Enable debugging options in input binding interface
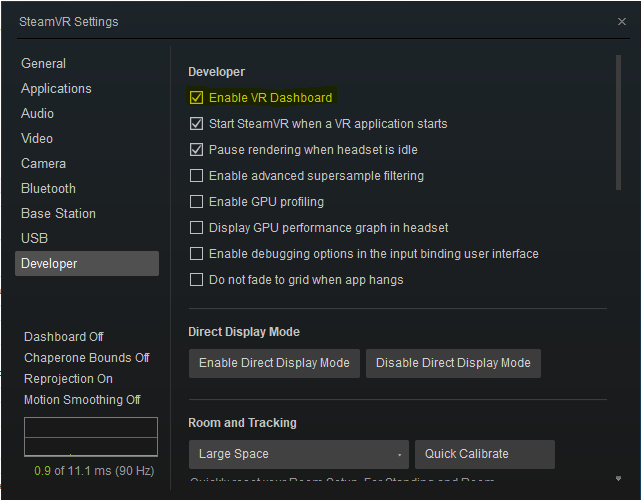 (x=196, y=254)
